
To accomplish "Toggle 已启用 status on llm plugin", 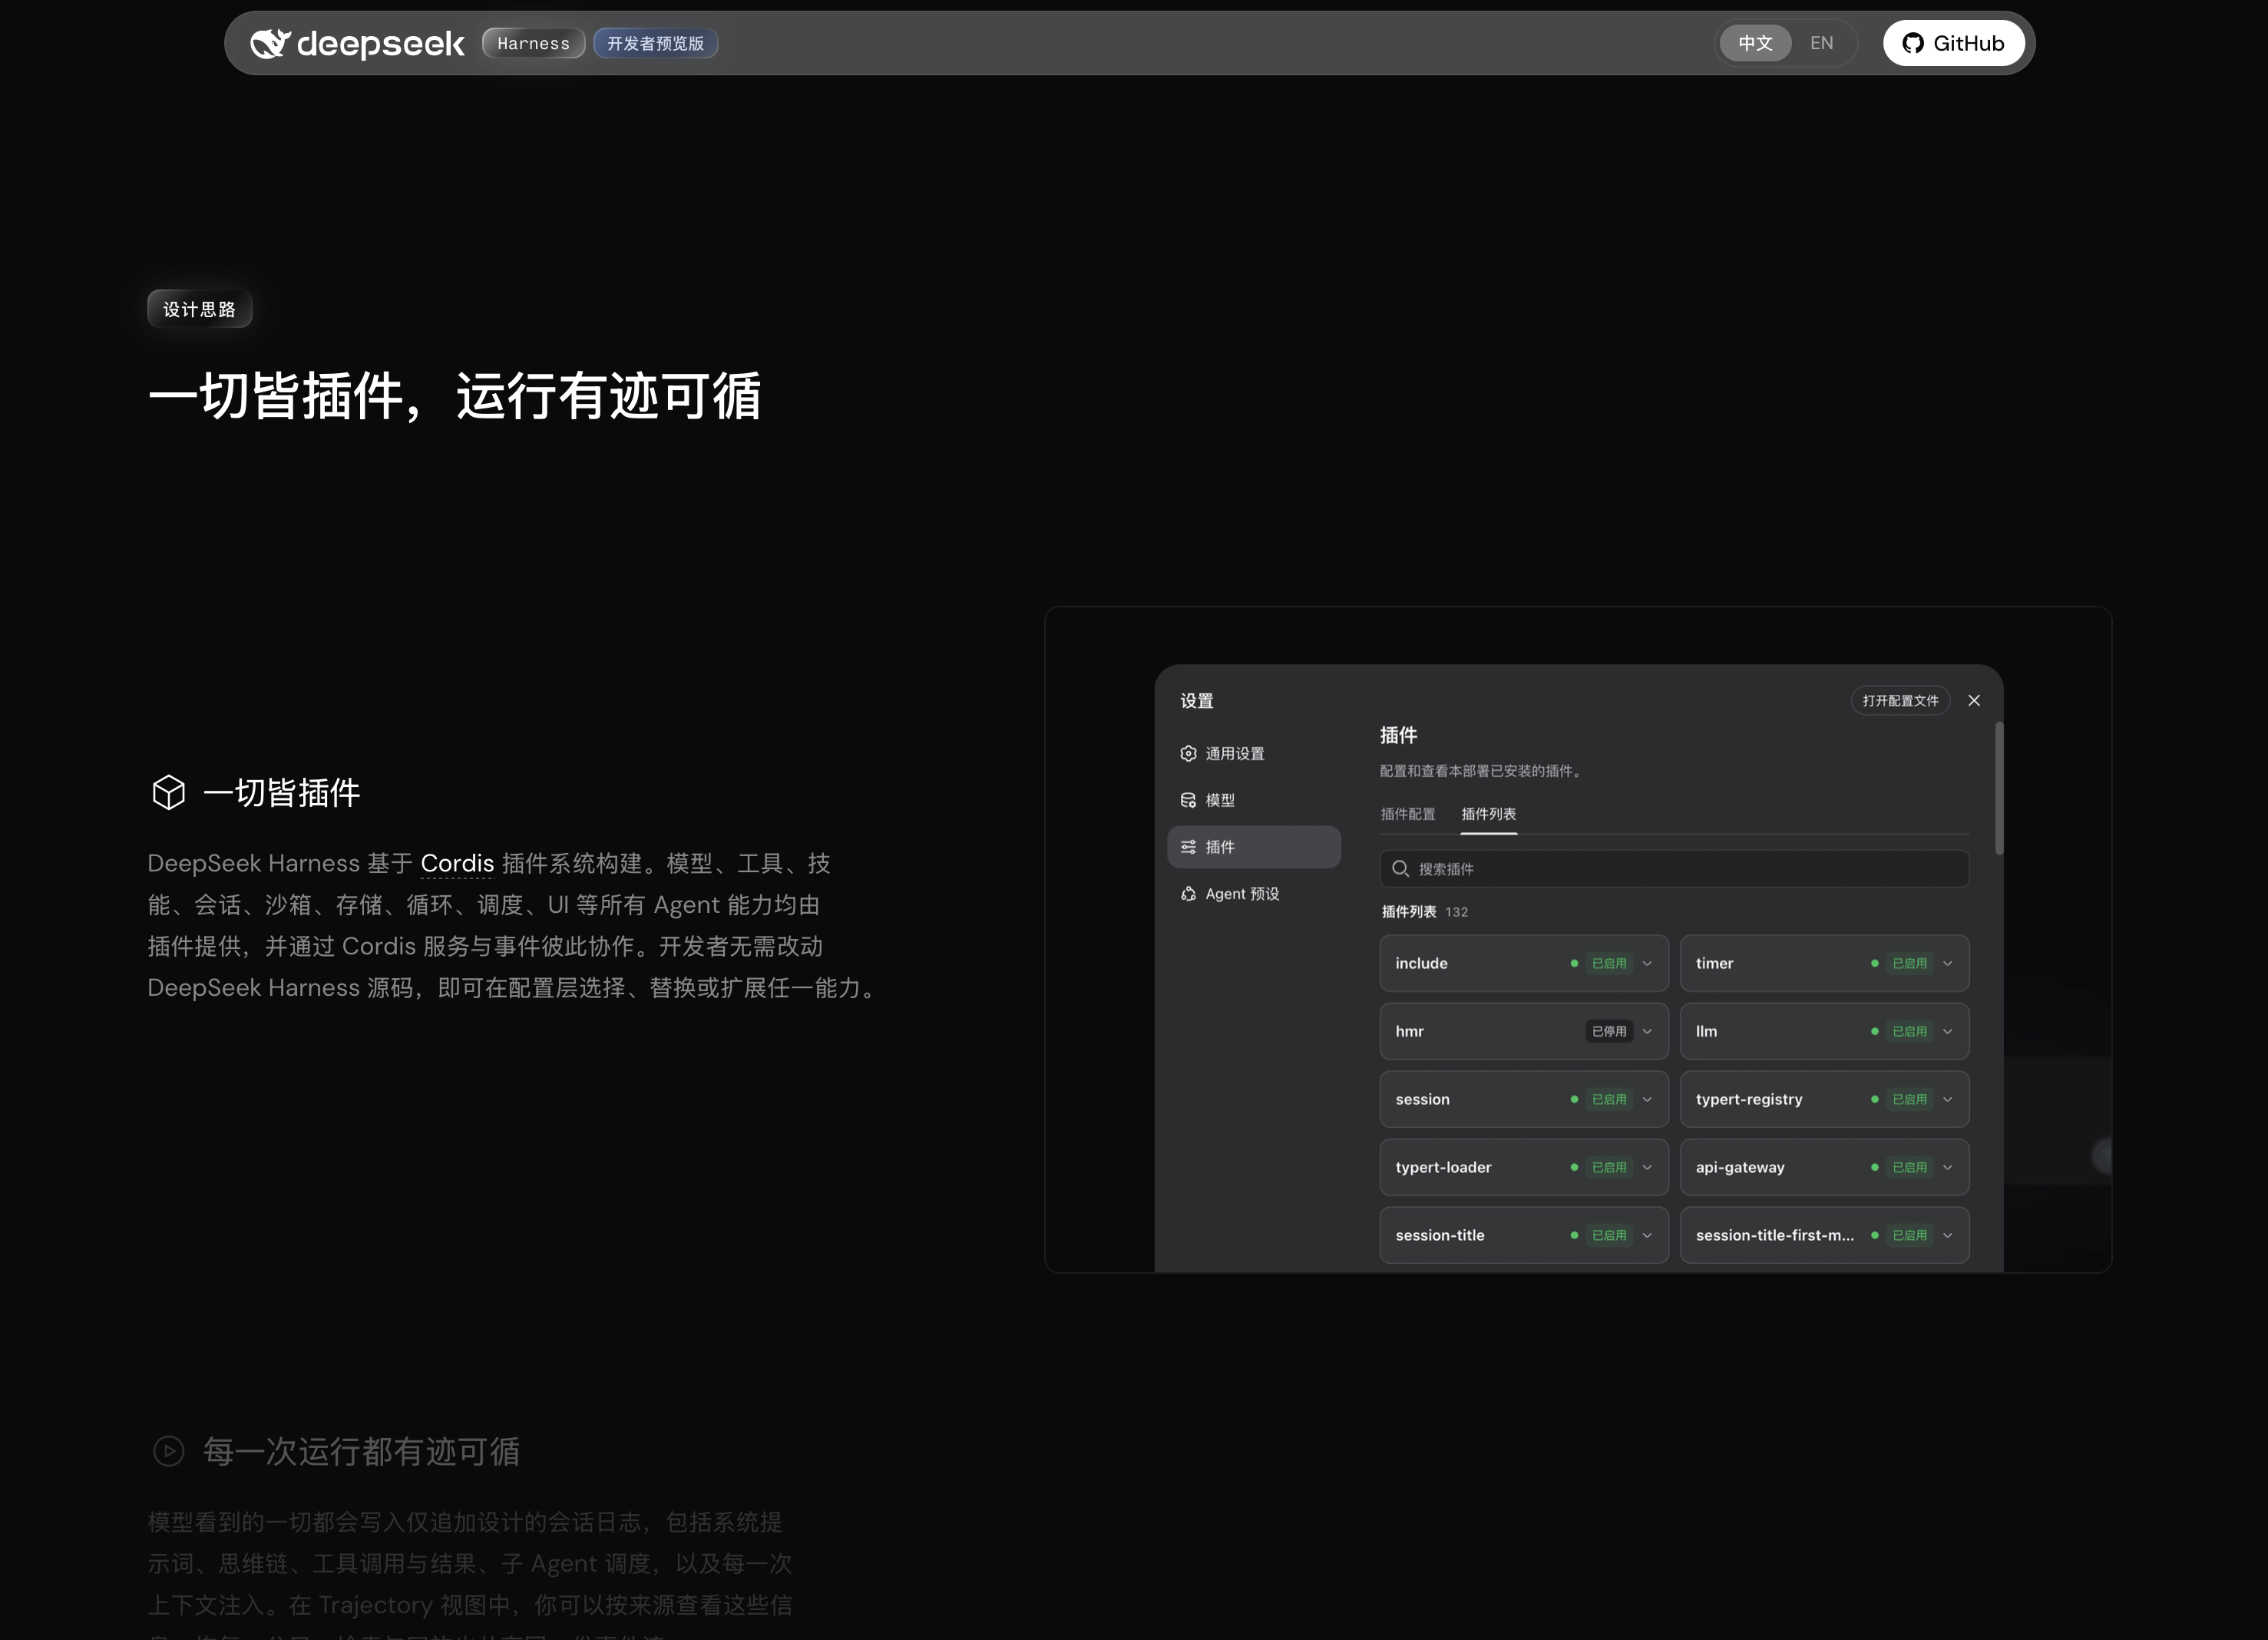I will click(1909, 1031).
